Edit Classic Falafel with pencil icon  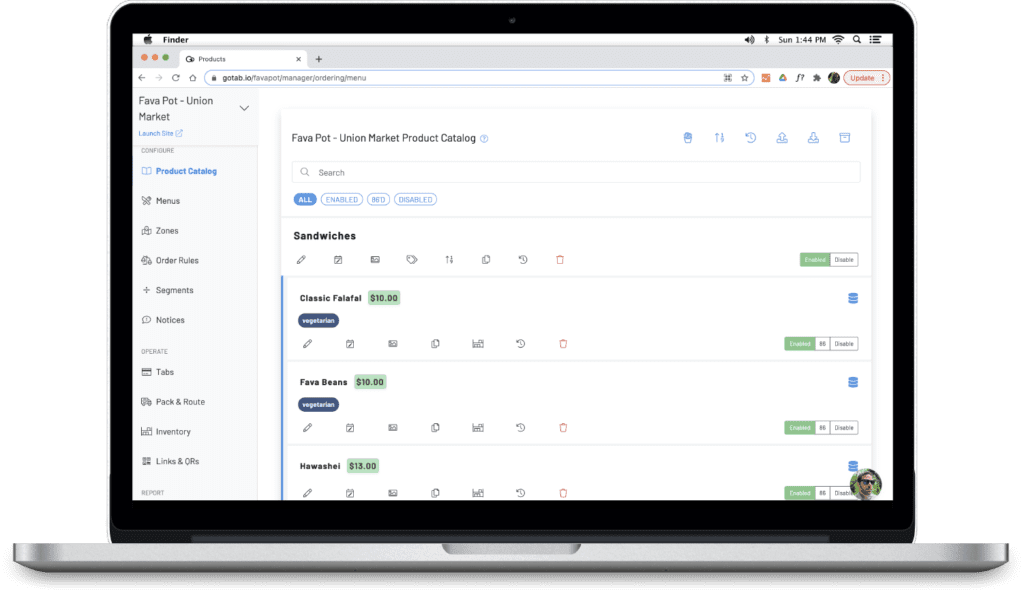[x=308, y=343]
